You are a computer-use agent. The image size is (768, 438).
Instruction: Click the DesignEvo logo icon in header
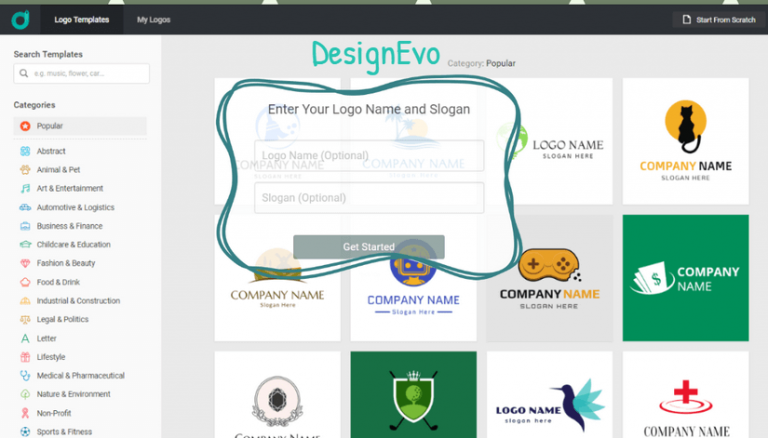(20, 19)
